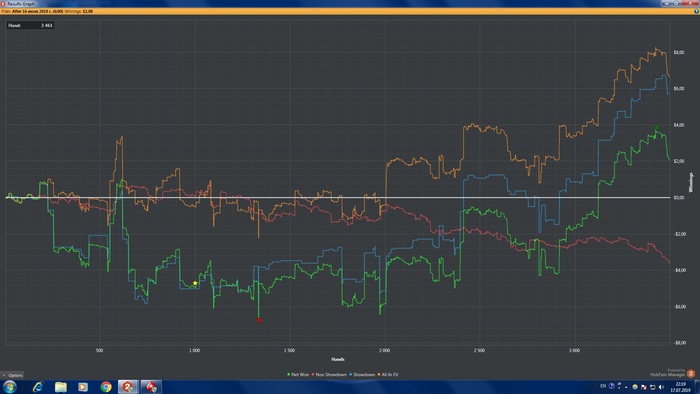Image resolution: width=700 pixels, height=394 pixels.
Task: Click the help icon in system tray
Action: pyautogui.click(x=611, y=386)
